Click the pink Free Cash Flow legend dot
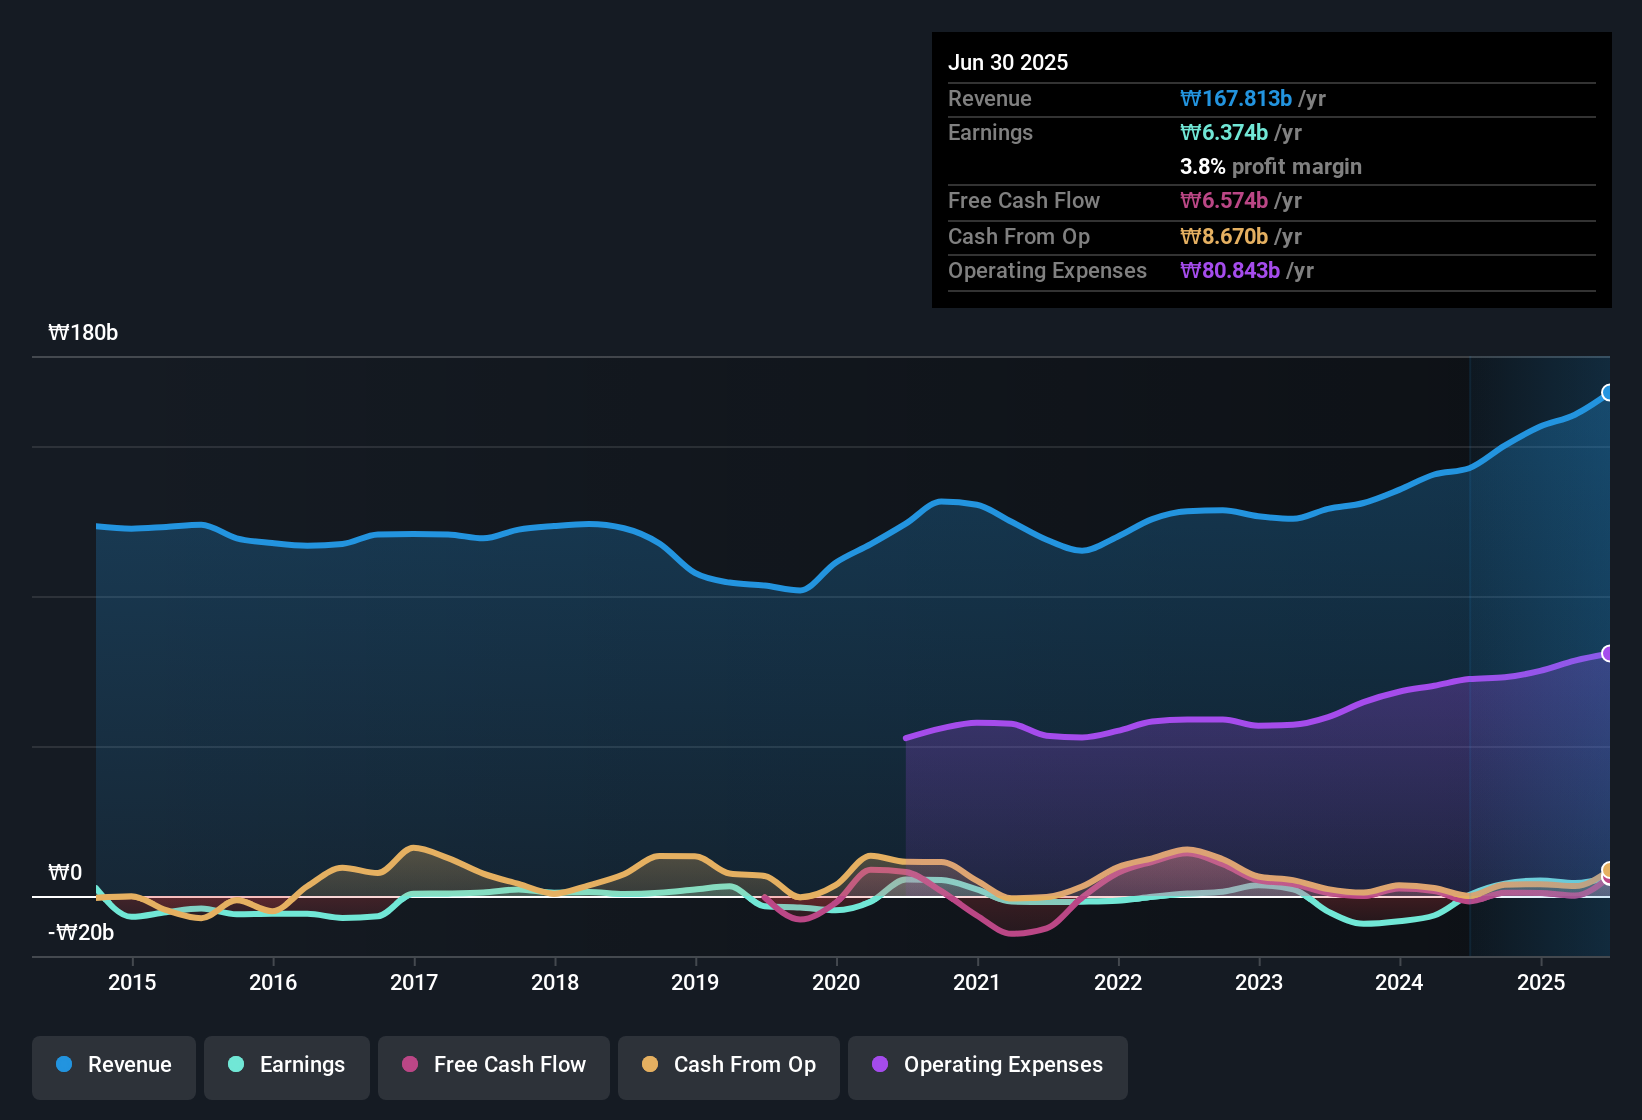 point(408,1065)
